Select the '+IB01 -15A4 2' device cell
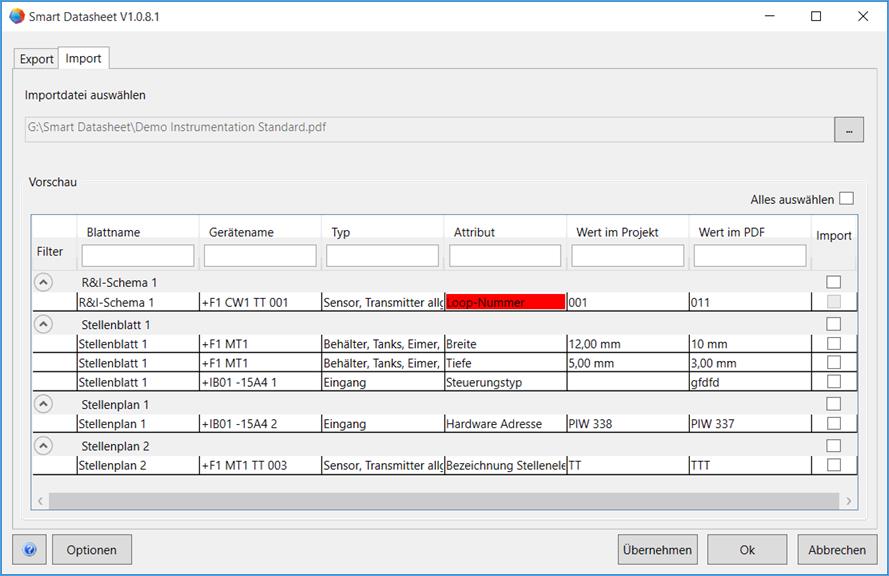Screen dimensions: 889x576 click(260, 423)
